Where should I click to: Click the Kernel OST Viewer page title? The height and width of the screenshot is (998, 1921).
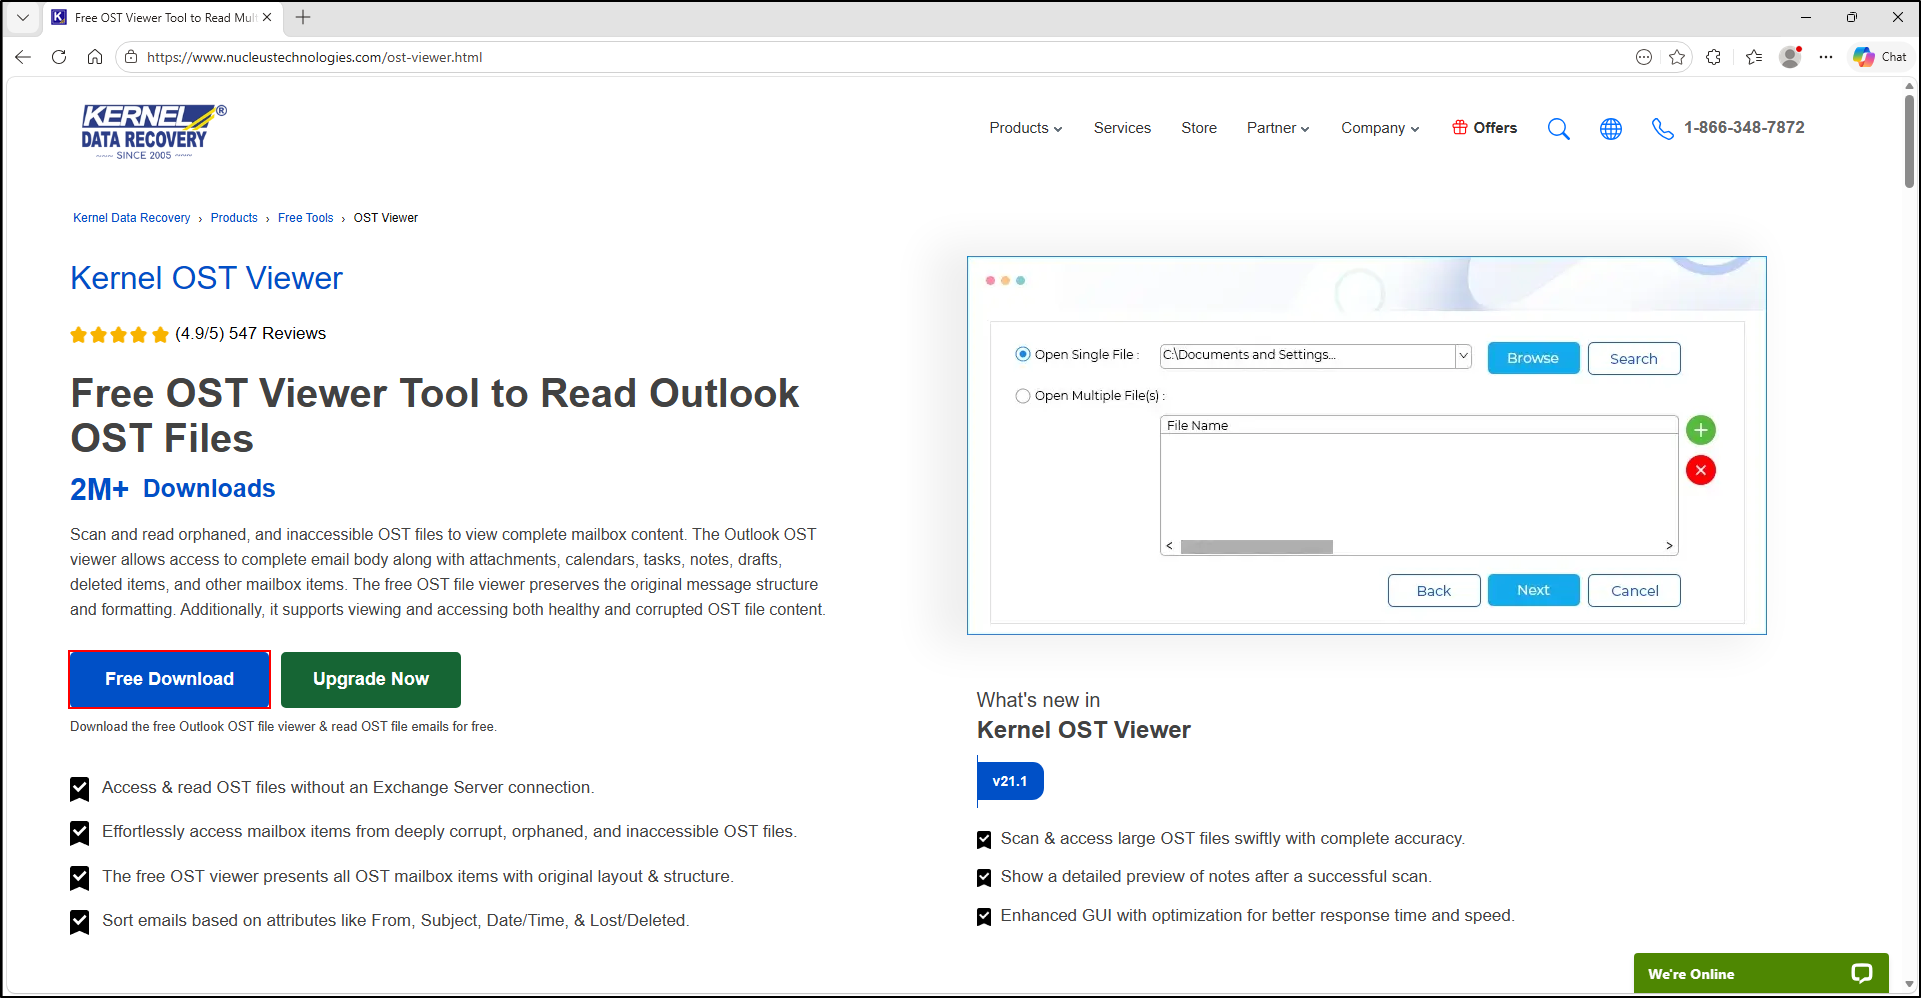pos(206,278)
